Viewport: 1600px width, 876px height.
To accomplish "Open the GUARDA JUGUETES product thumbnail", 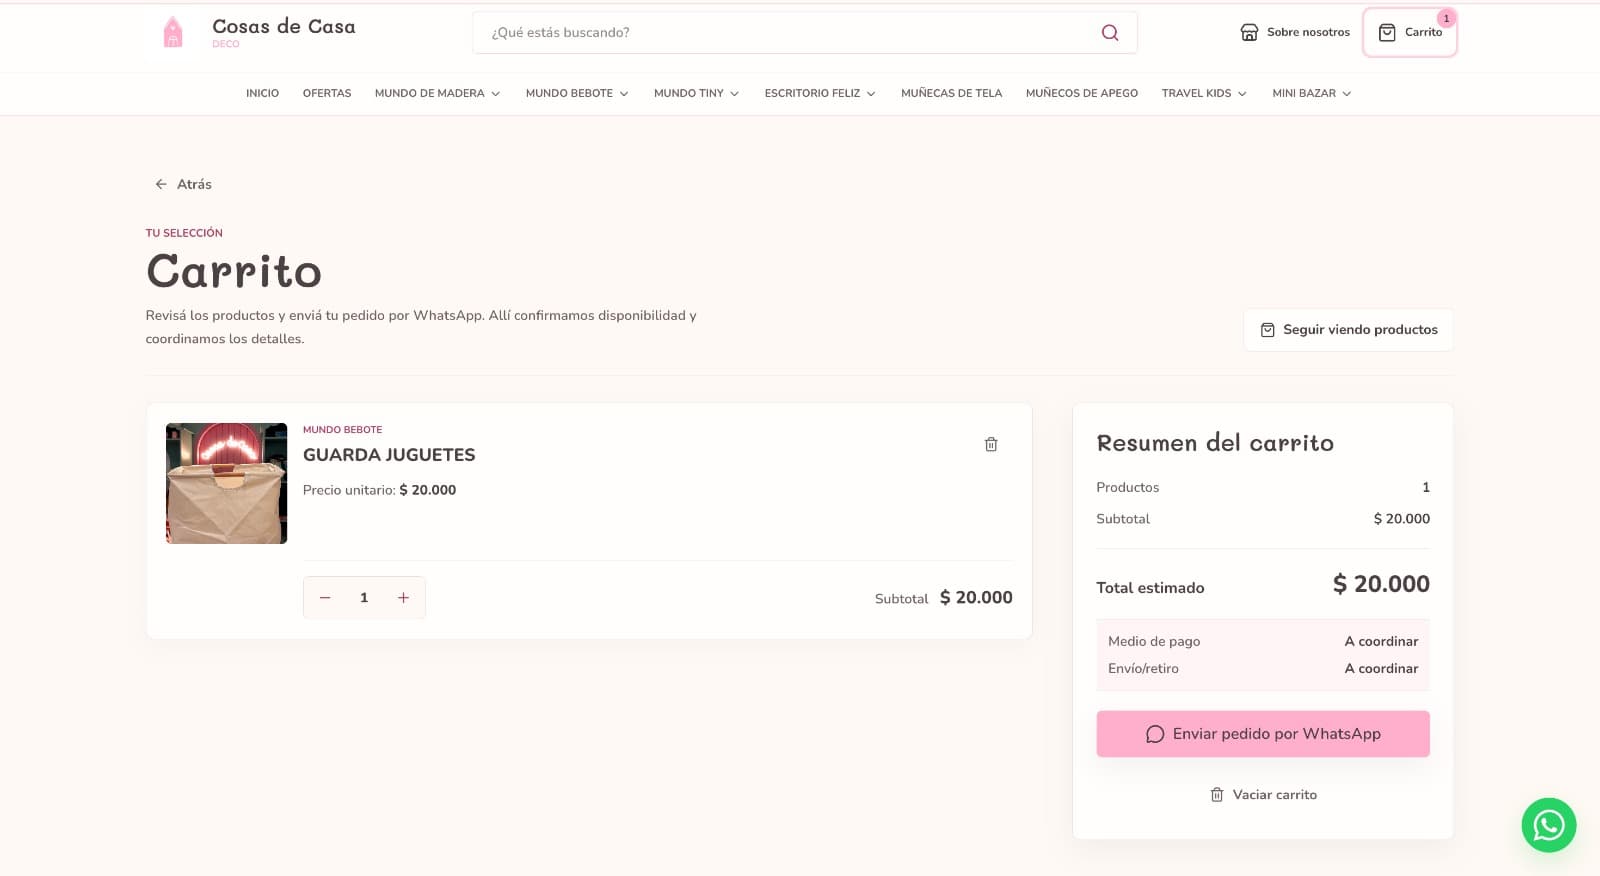I will pos(226,483).
